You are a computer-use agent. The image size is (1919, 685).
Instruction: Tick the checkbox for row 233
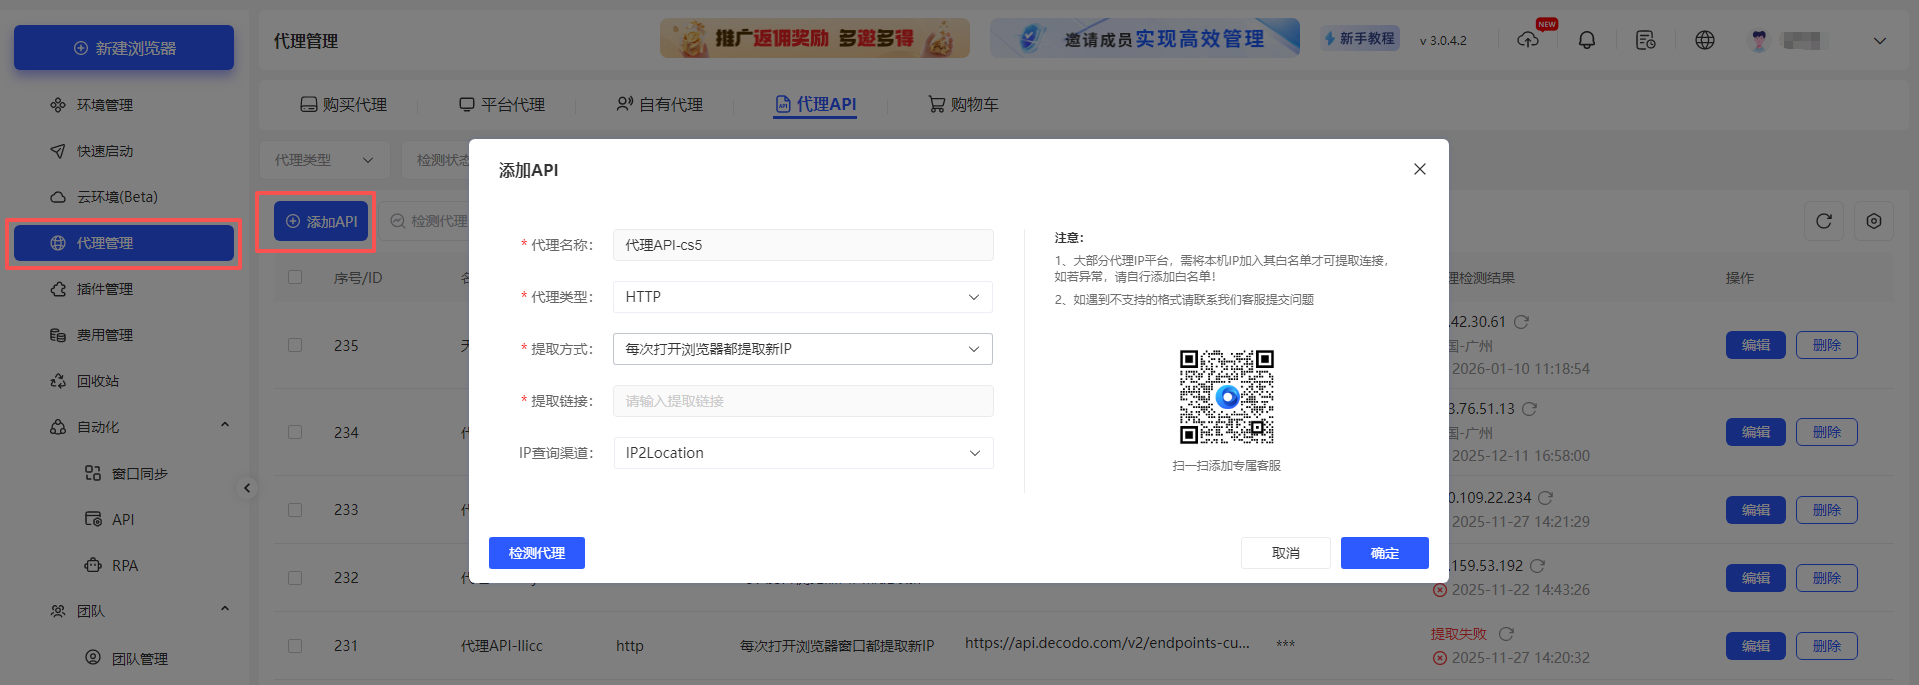[x=295, y=509]
